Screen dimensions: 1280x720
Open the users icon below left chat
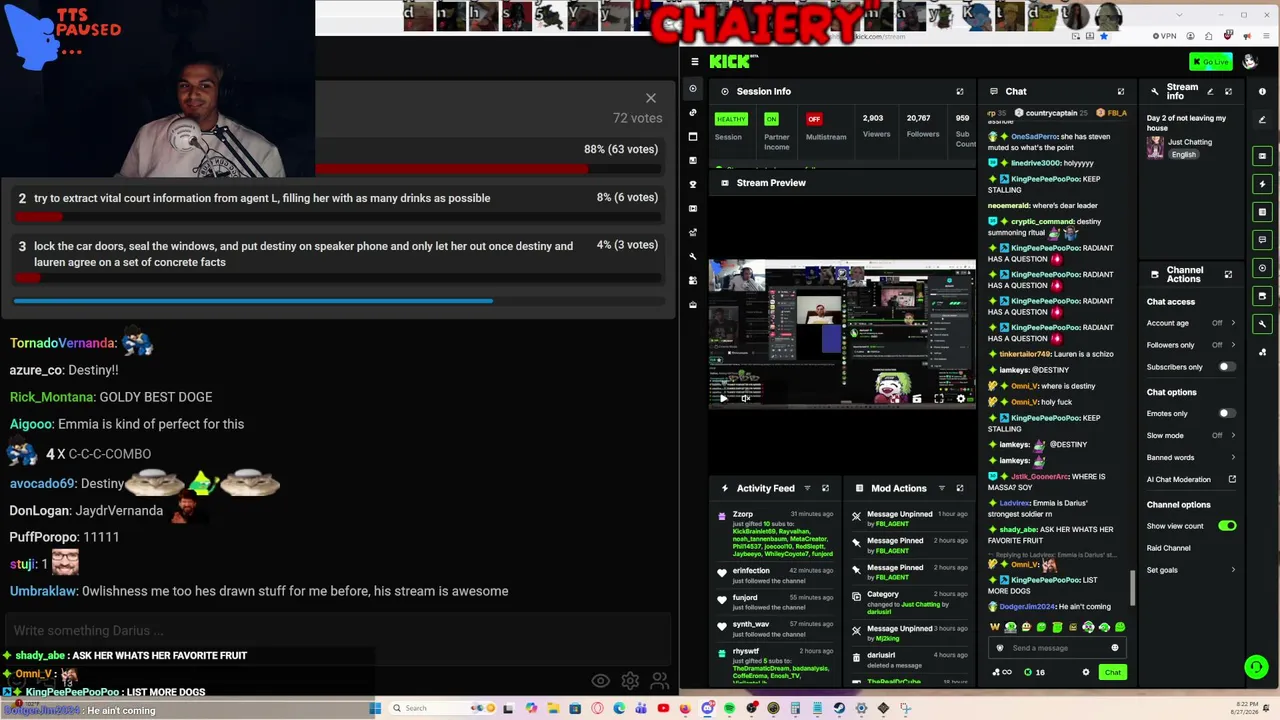click(660, 682)
